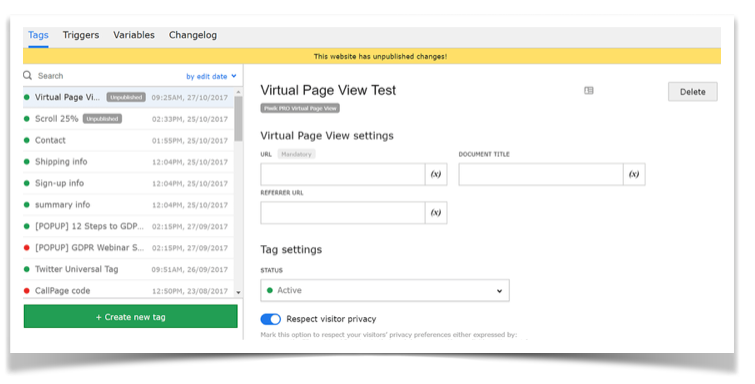Click green status dot of Contact tag

(x=27, y=140)
